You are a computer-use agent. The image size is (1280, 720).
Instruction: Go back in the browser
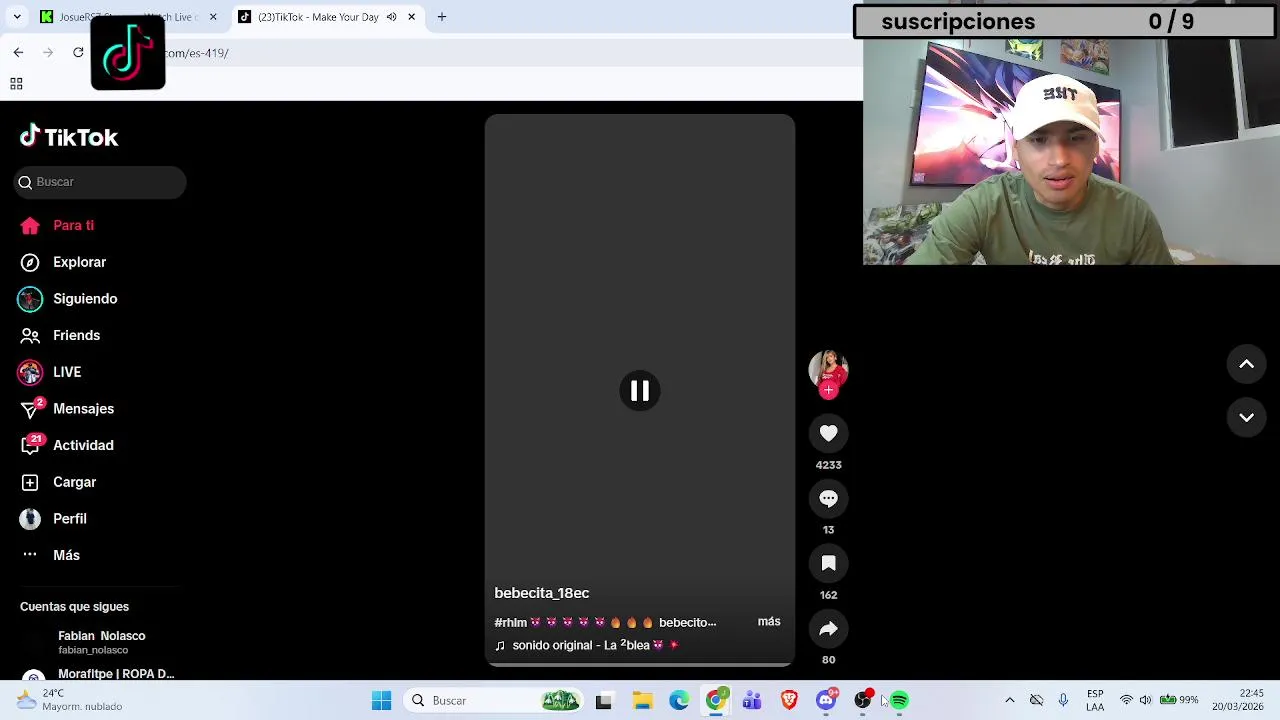[18, 52]
